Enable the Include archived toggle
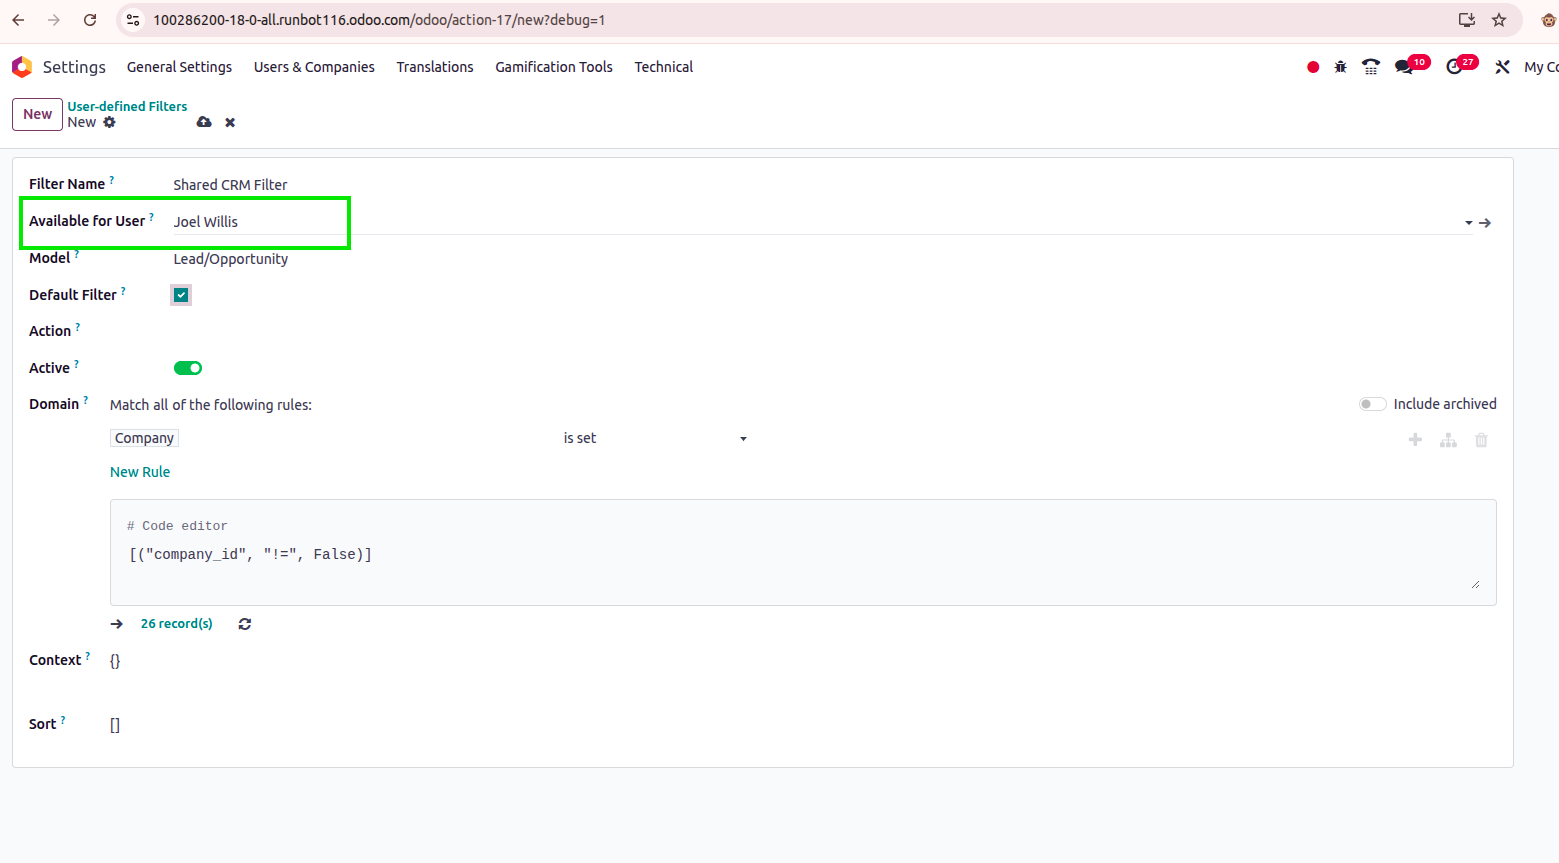Viewport: 1559px width, 863px height. 1373,404
